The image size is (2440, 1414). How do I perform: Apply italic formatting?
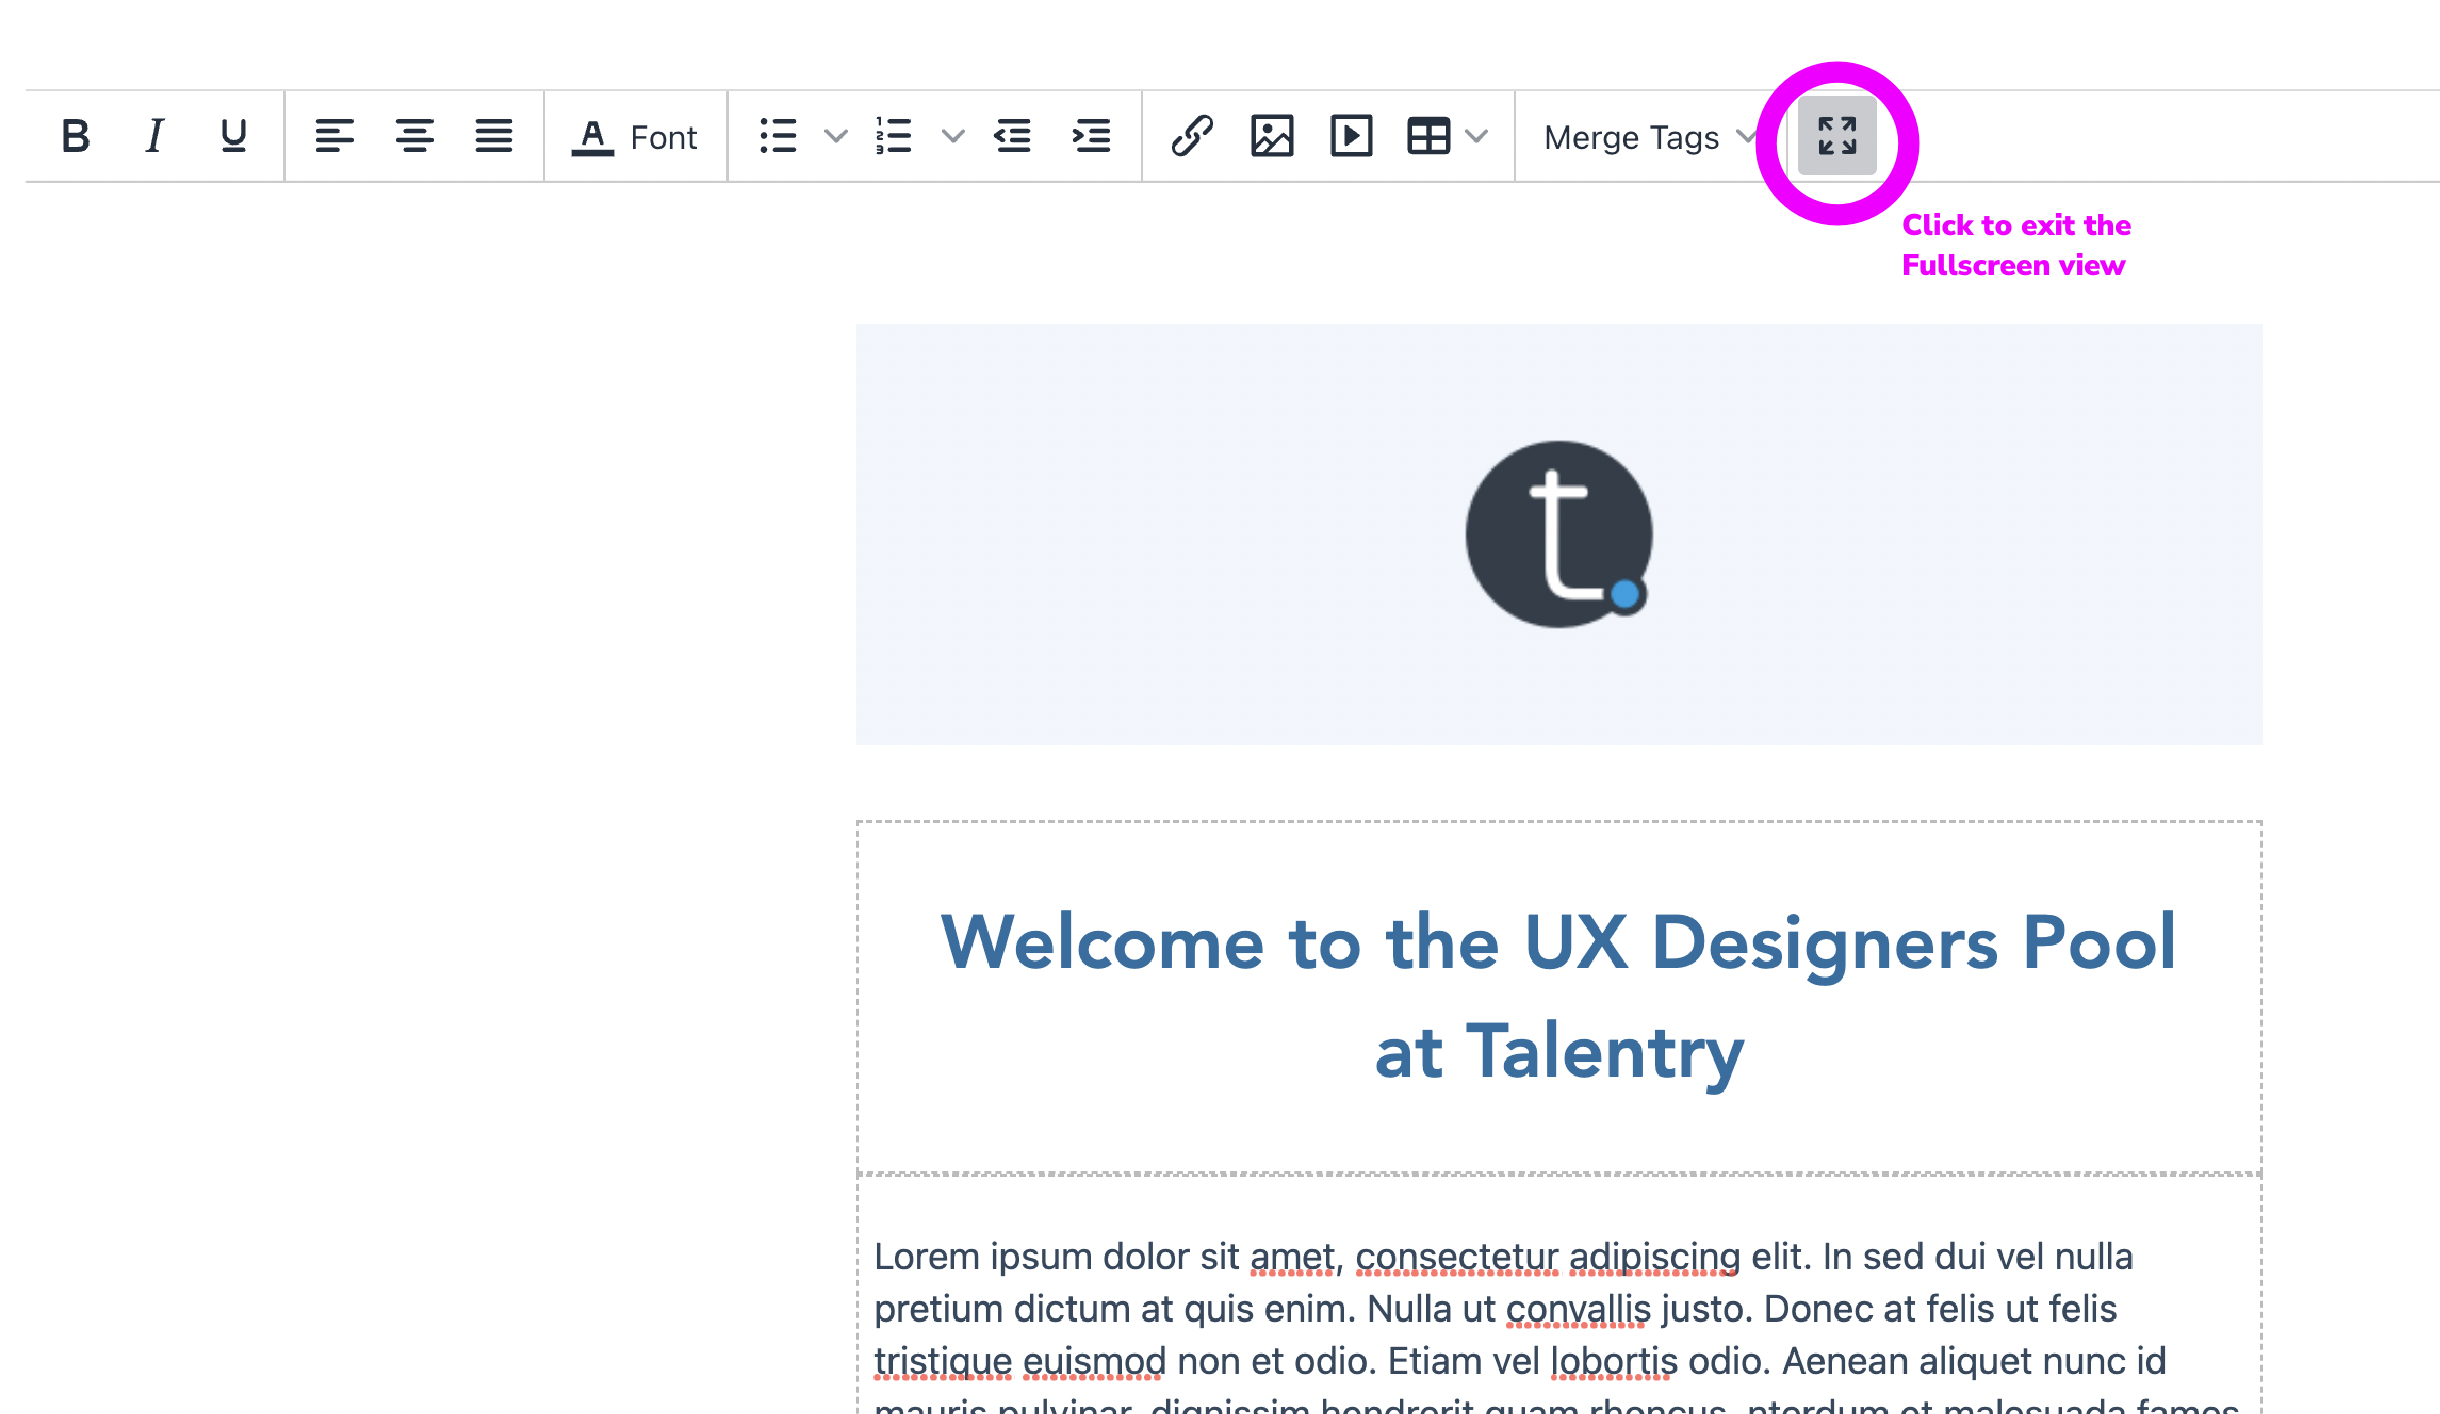(154, 136)
